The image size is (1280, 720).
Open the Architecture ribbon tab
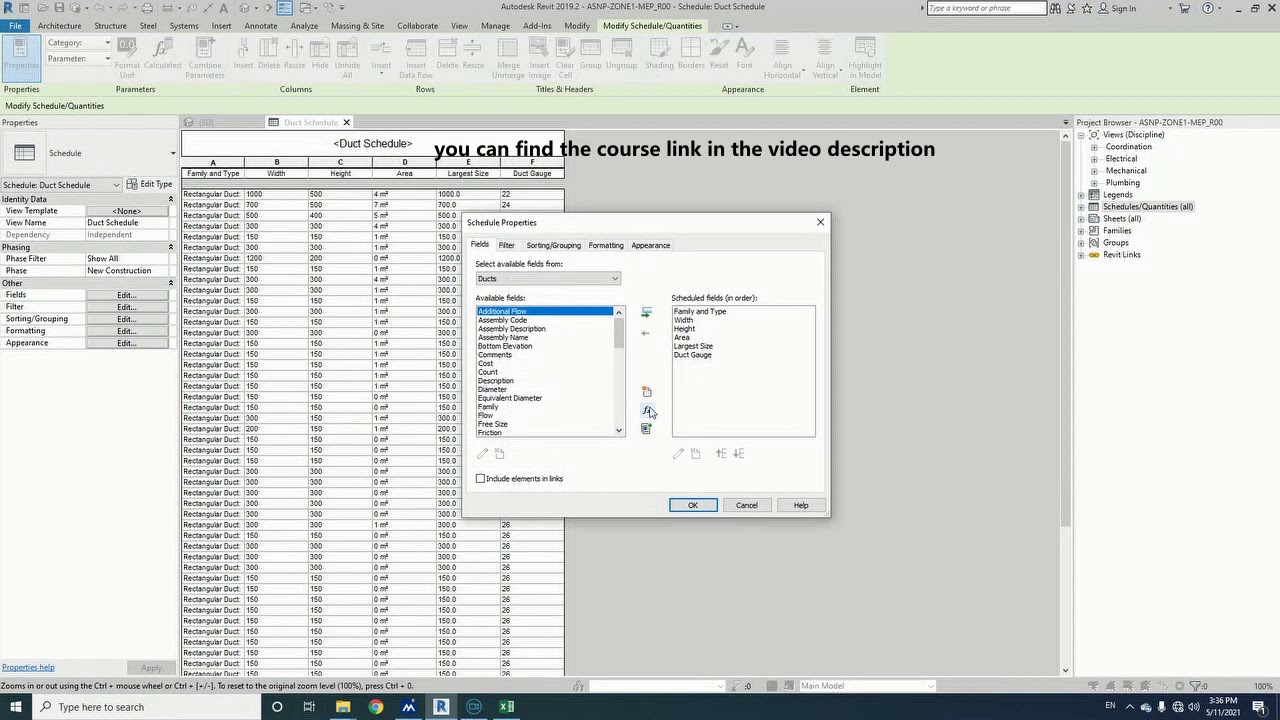tap(59, 26)
